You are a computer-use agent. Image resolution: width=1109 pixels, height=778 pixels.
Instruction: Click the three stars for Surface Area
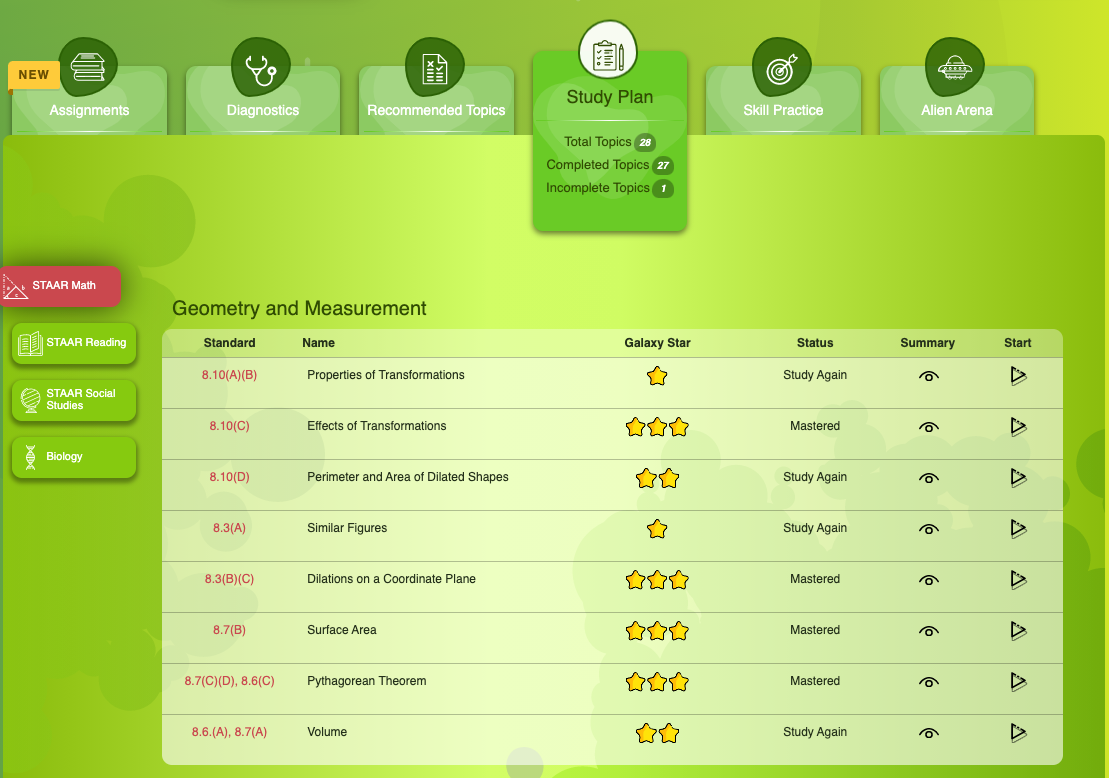tap(657, 630)
